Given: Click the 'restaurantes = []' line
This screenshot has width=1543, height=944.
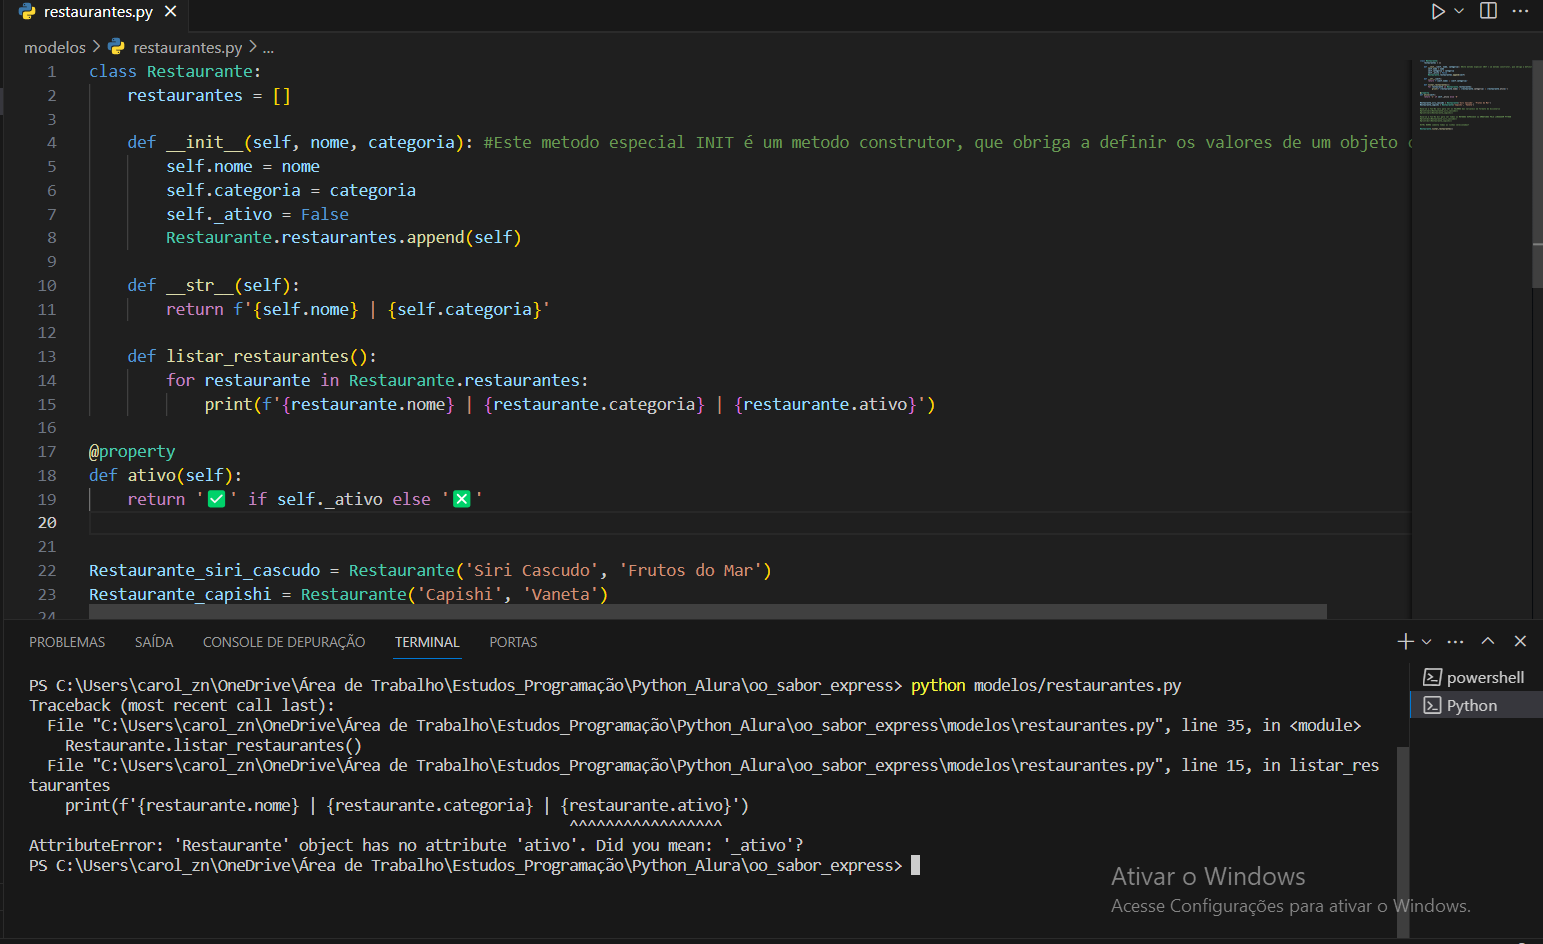Looking at the screenshot, I should 209,95.
